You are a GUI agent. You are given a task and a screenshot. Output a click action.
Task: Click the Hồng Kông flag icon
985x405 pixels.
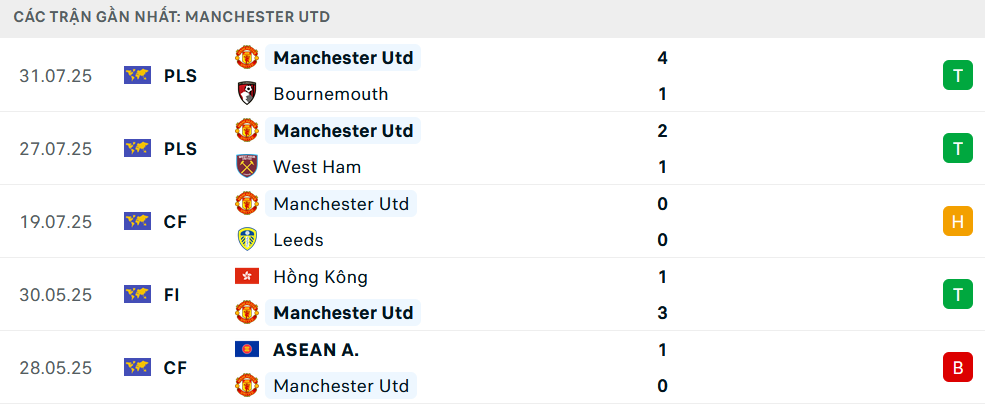[x=247, y=276]
